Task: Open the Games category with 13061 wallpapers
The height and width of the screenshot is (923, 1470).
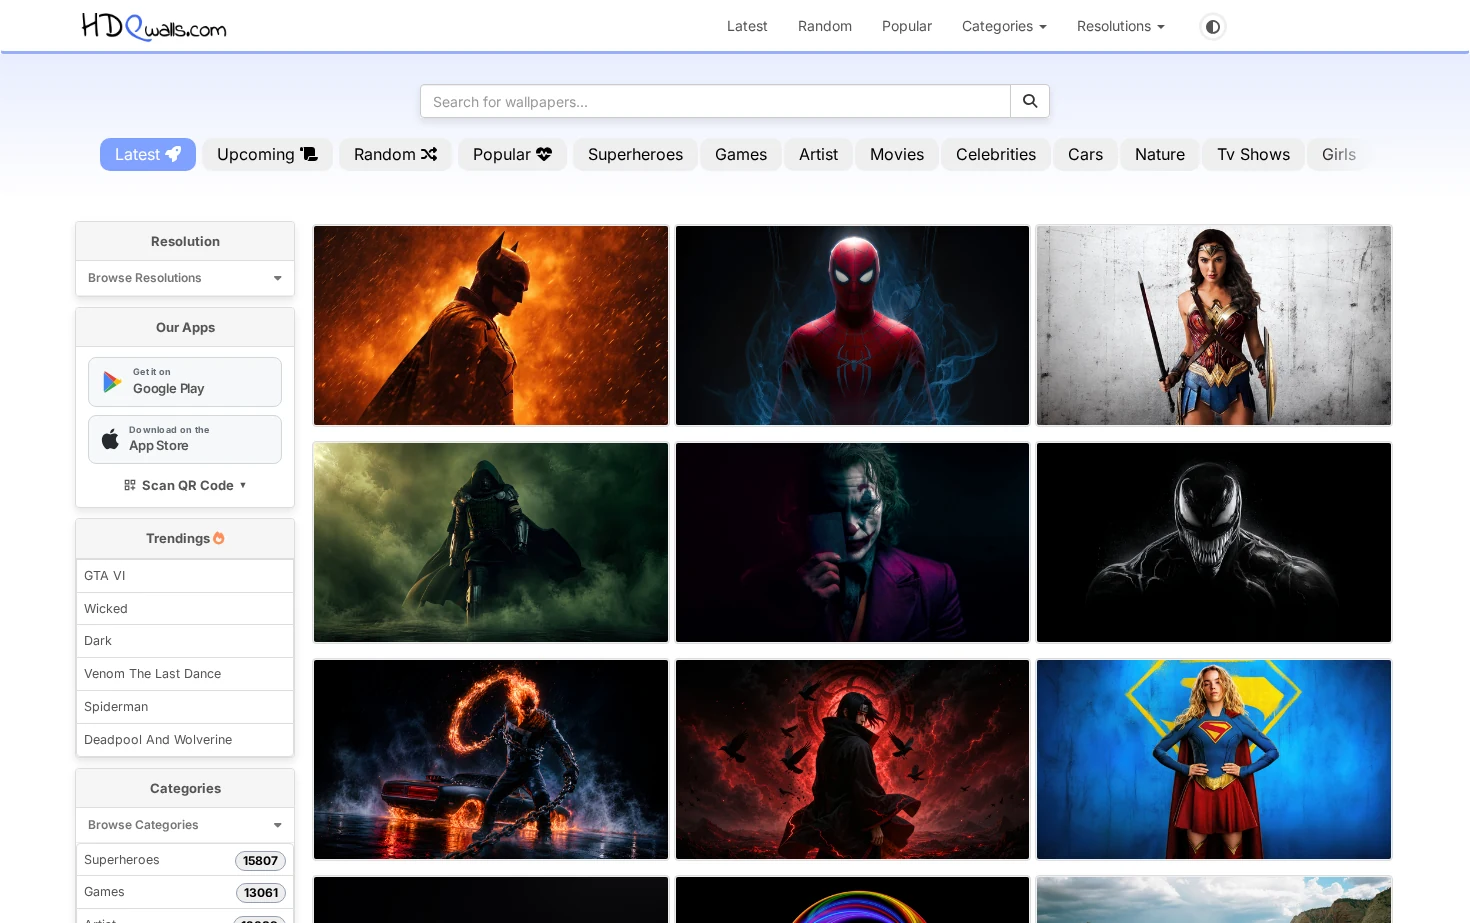Action: coord(185,892)
